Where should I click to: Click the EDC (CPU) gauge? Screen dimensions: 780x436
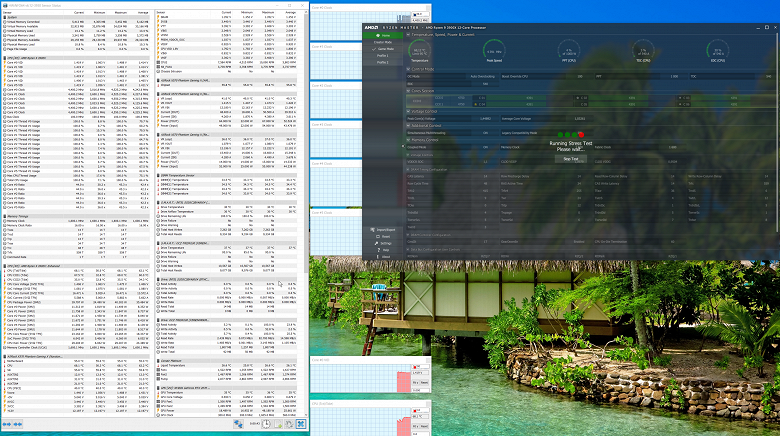point(717,51)
